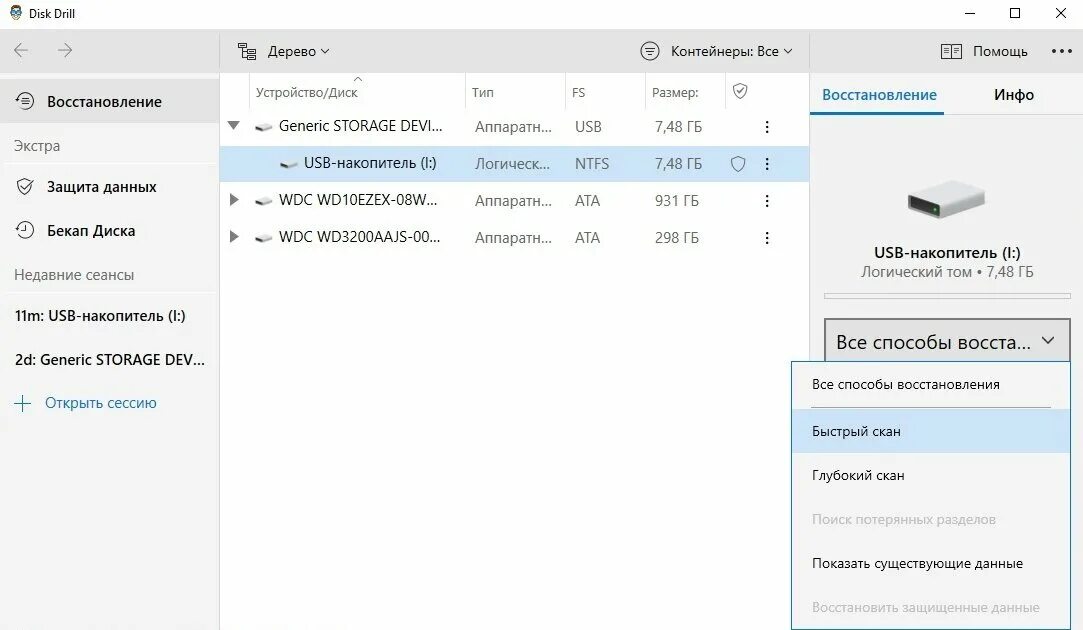This screenshot has height=630, width=1083.
Task: Open options menu for Generic STORAGE row
Action: click(767, 127)
